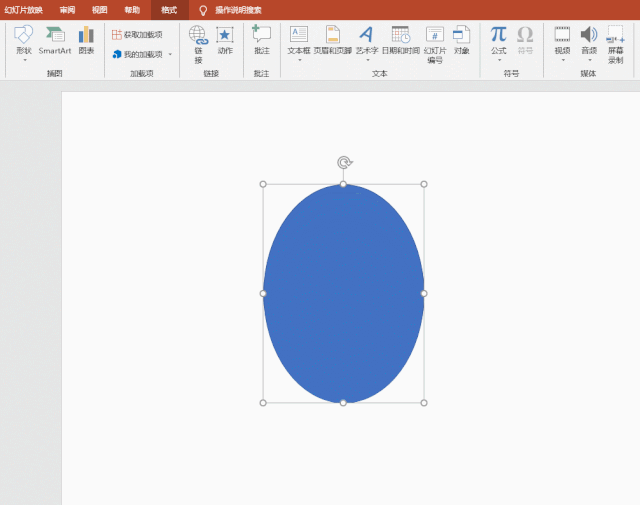Click the 动作 action button
This screenshot has width=640, height=505.
pyautogui.click(x=225, y=40)
